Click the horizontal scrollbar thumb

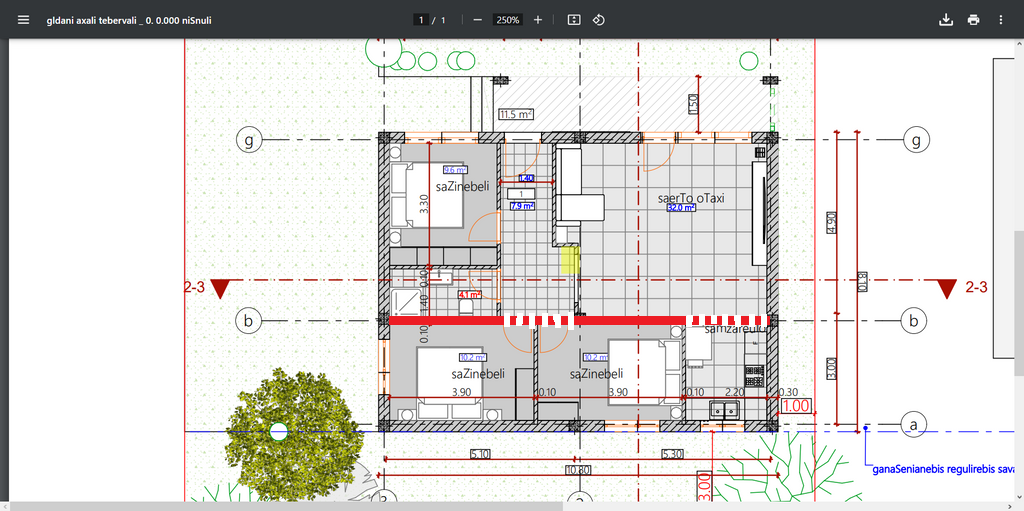[x=285, y=506]
